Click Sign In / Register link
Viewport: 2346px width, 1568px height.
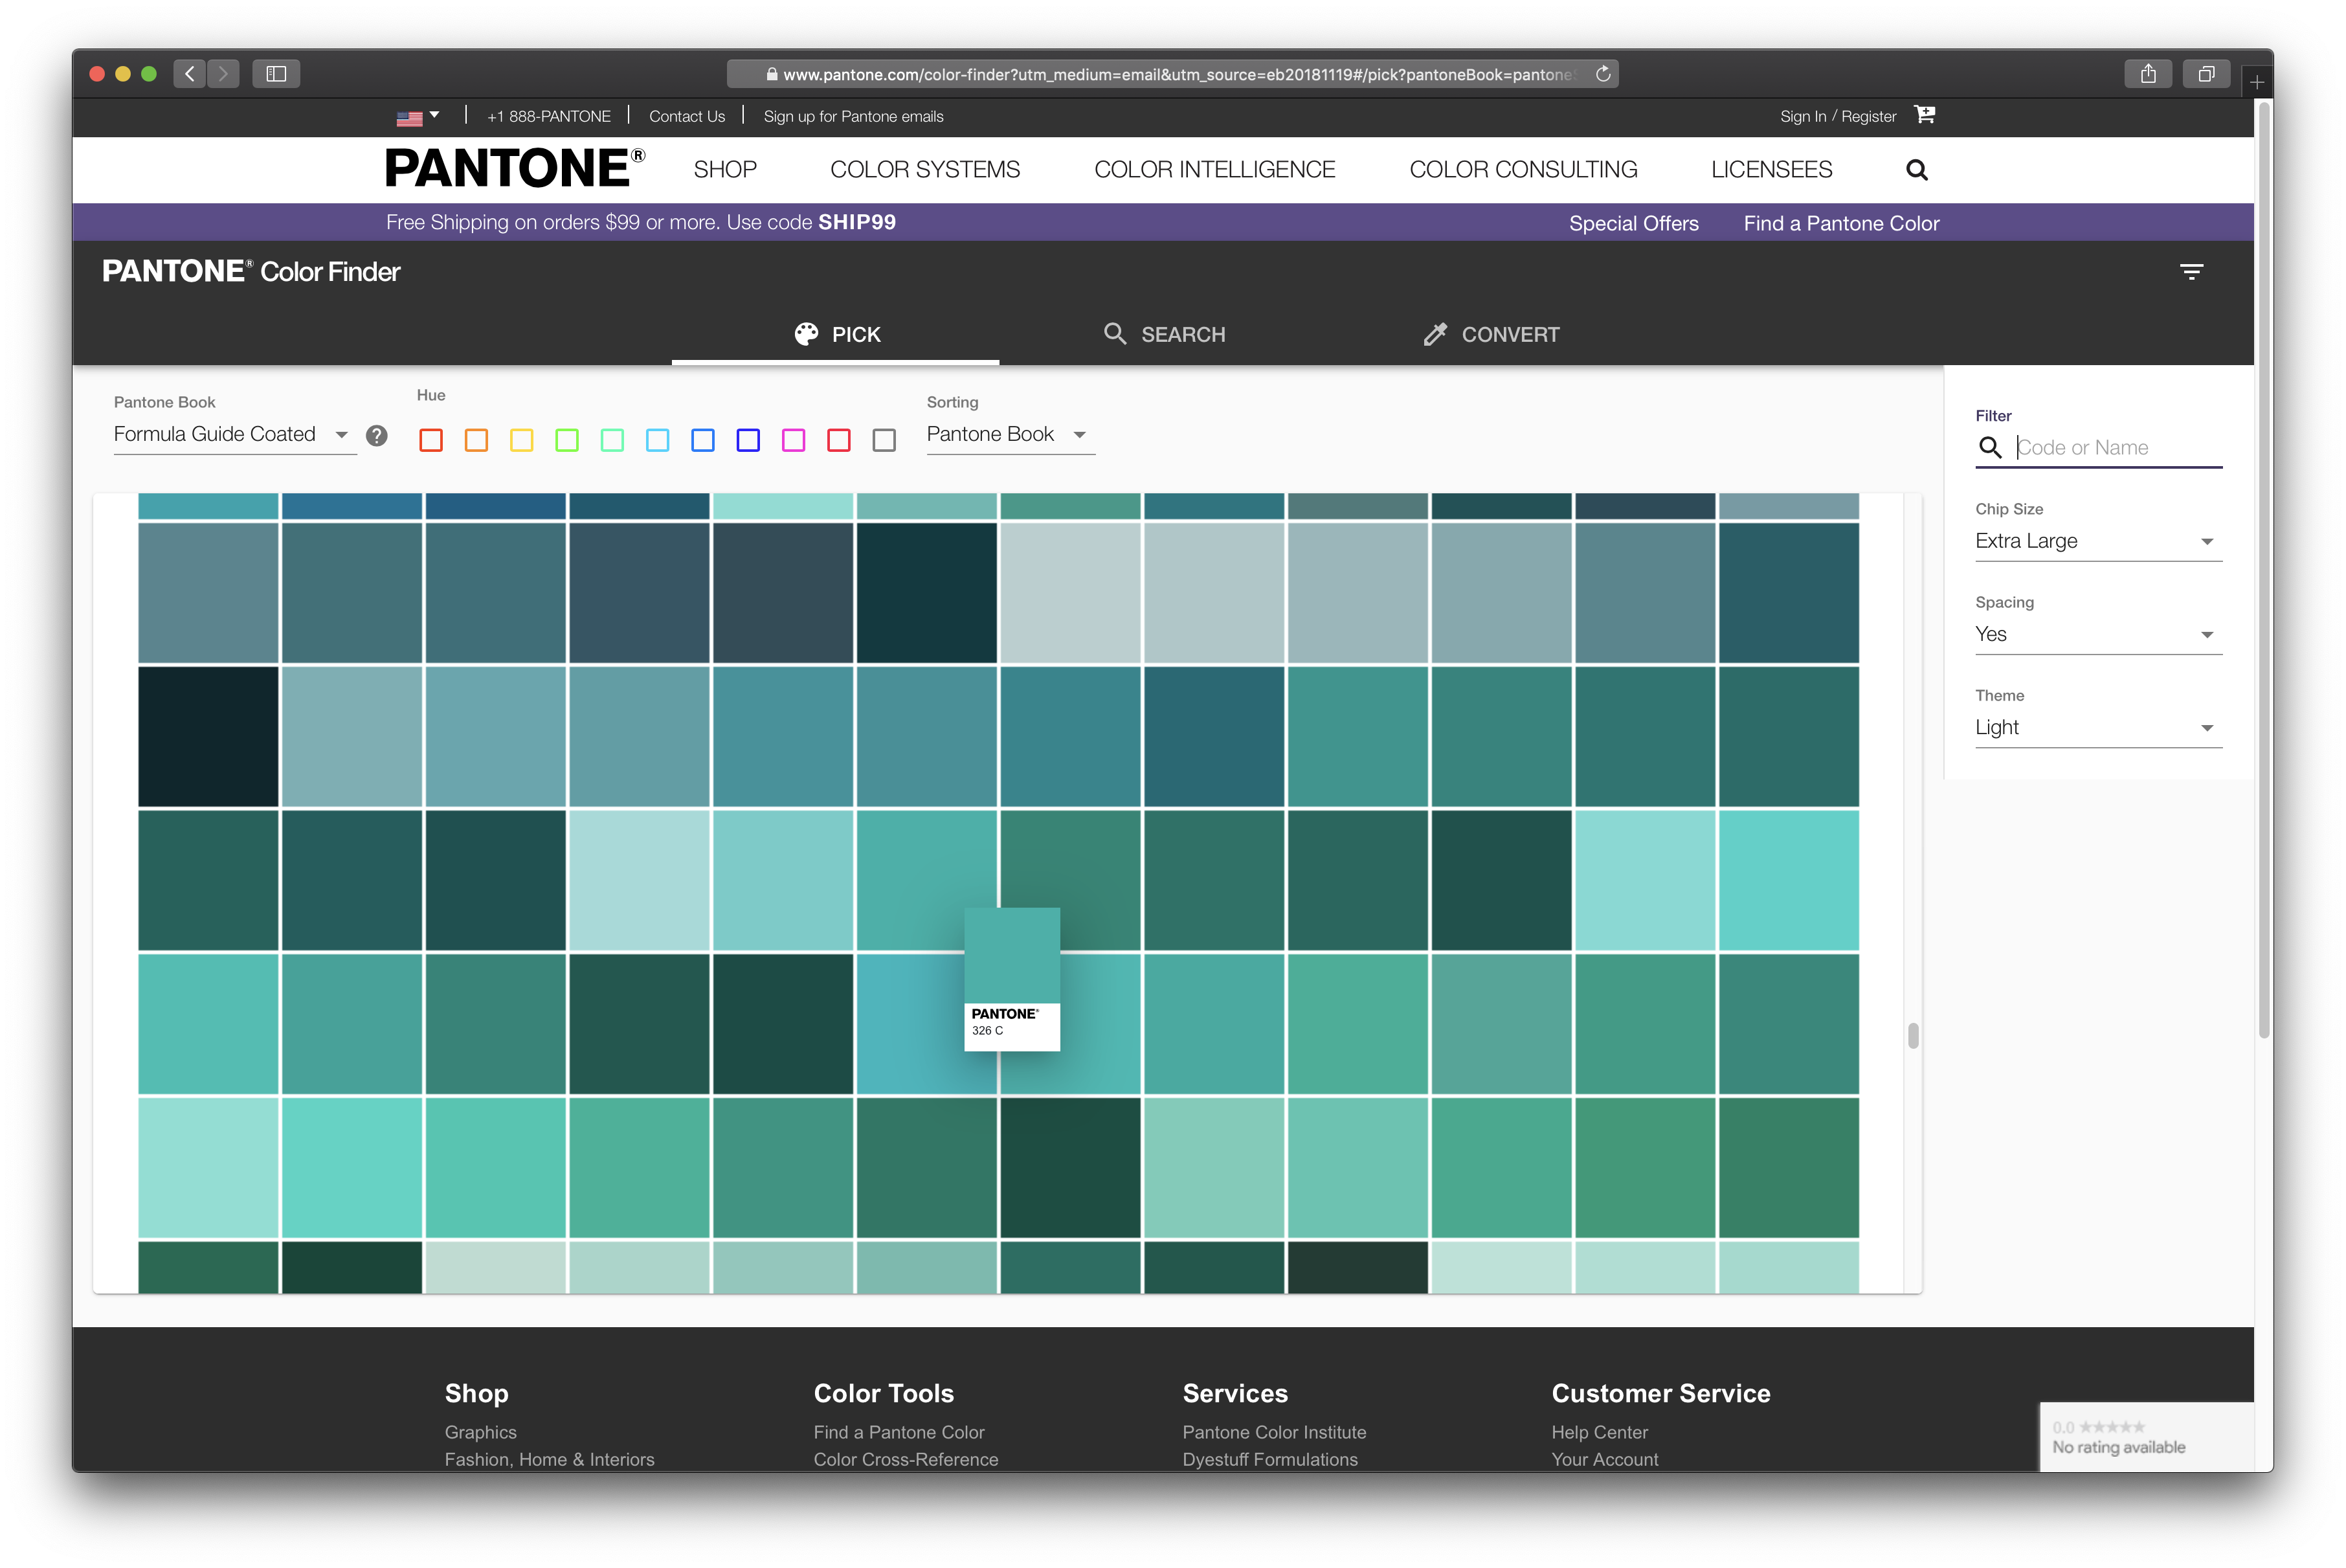1838,117
